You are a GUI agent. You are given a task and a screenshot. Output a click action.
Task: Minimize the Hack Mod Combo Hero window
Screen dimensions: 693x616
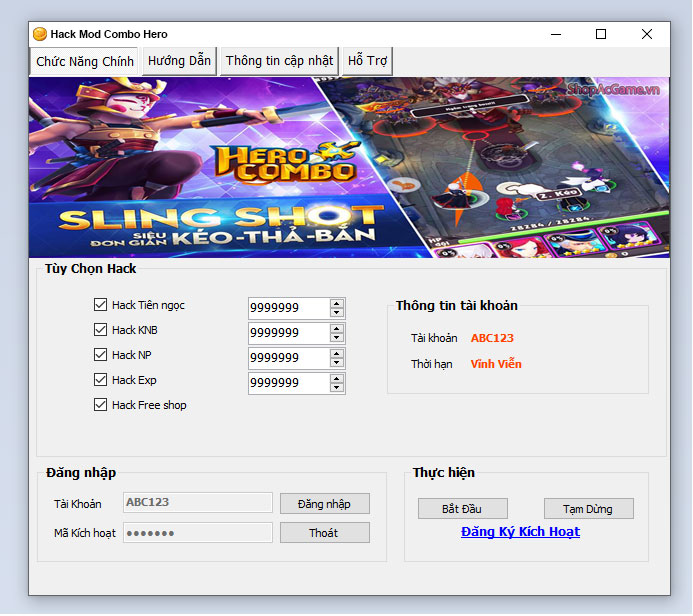556,34
